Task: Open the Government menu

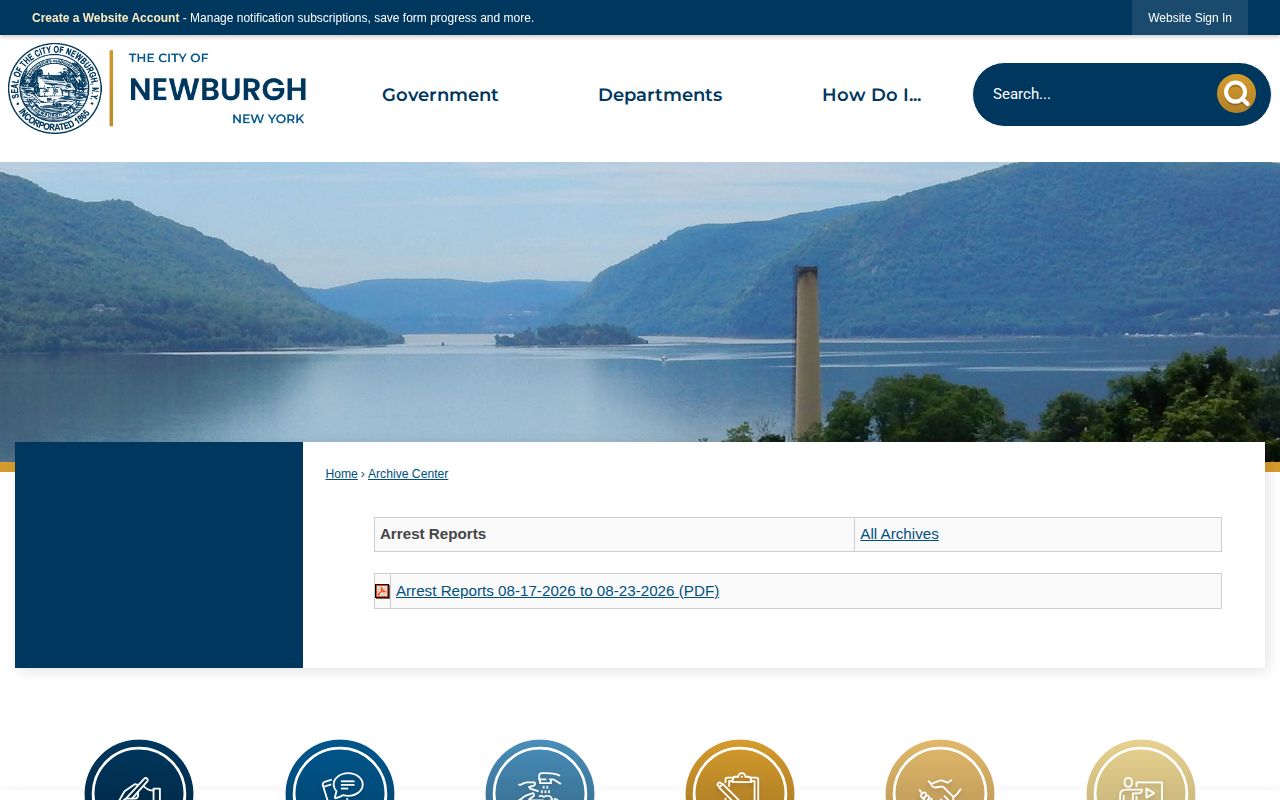Action: [440, 95]
